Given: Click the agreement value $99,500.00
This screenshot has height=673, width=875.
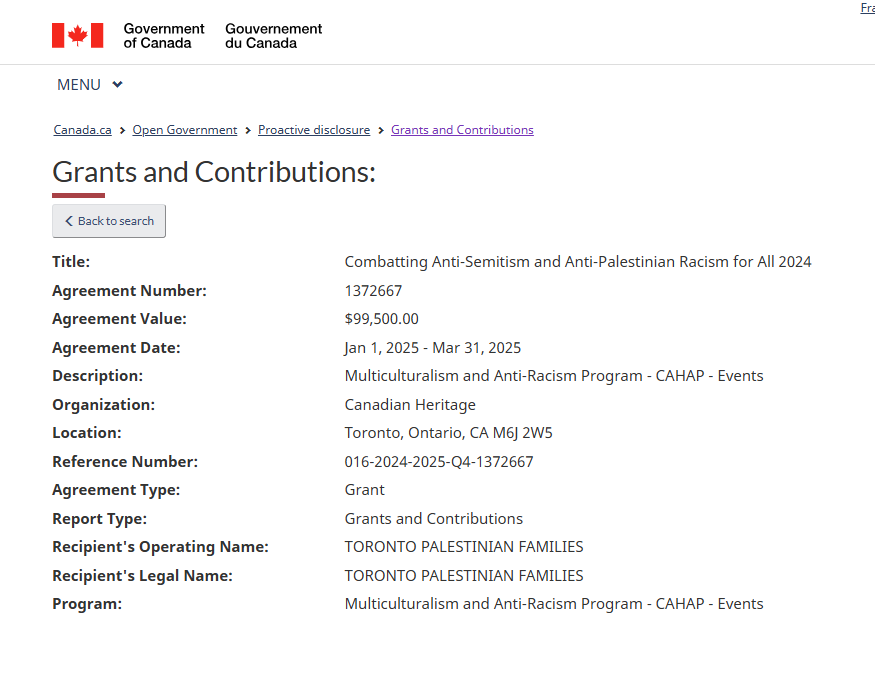Looking at the screenshot, I should click(x=381, y=319).
